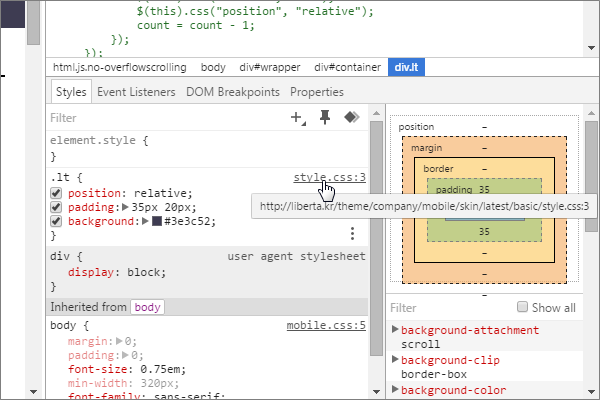The image size is (600, 400).
Task: Open color picker for #3e3c52 swatch
Action: point(157,221)
